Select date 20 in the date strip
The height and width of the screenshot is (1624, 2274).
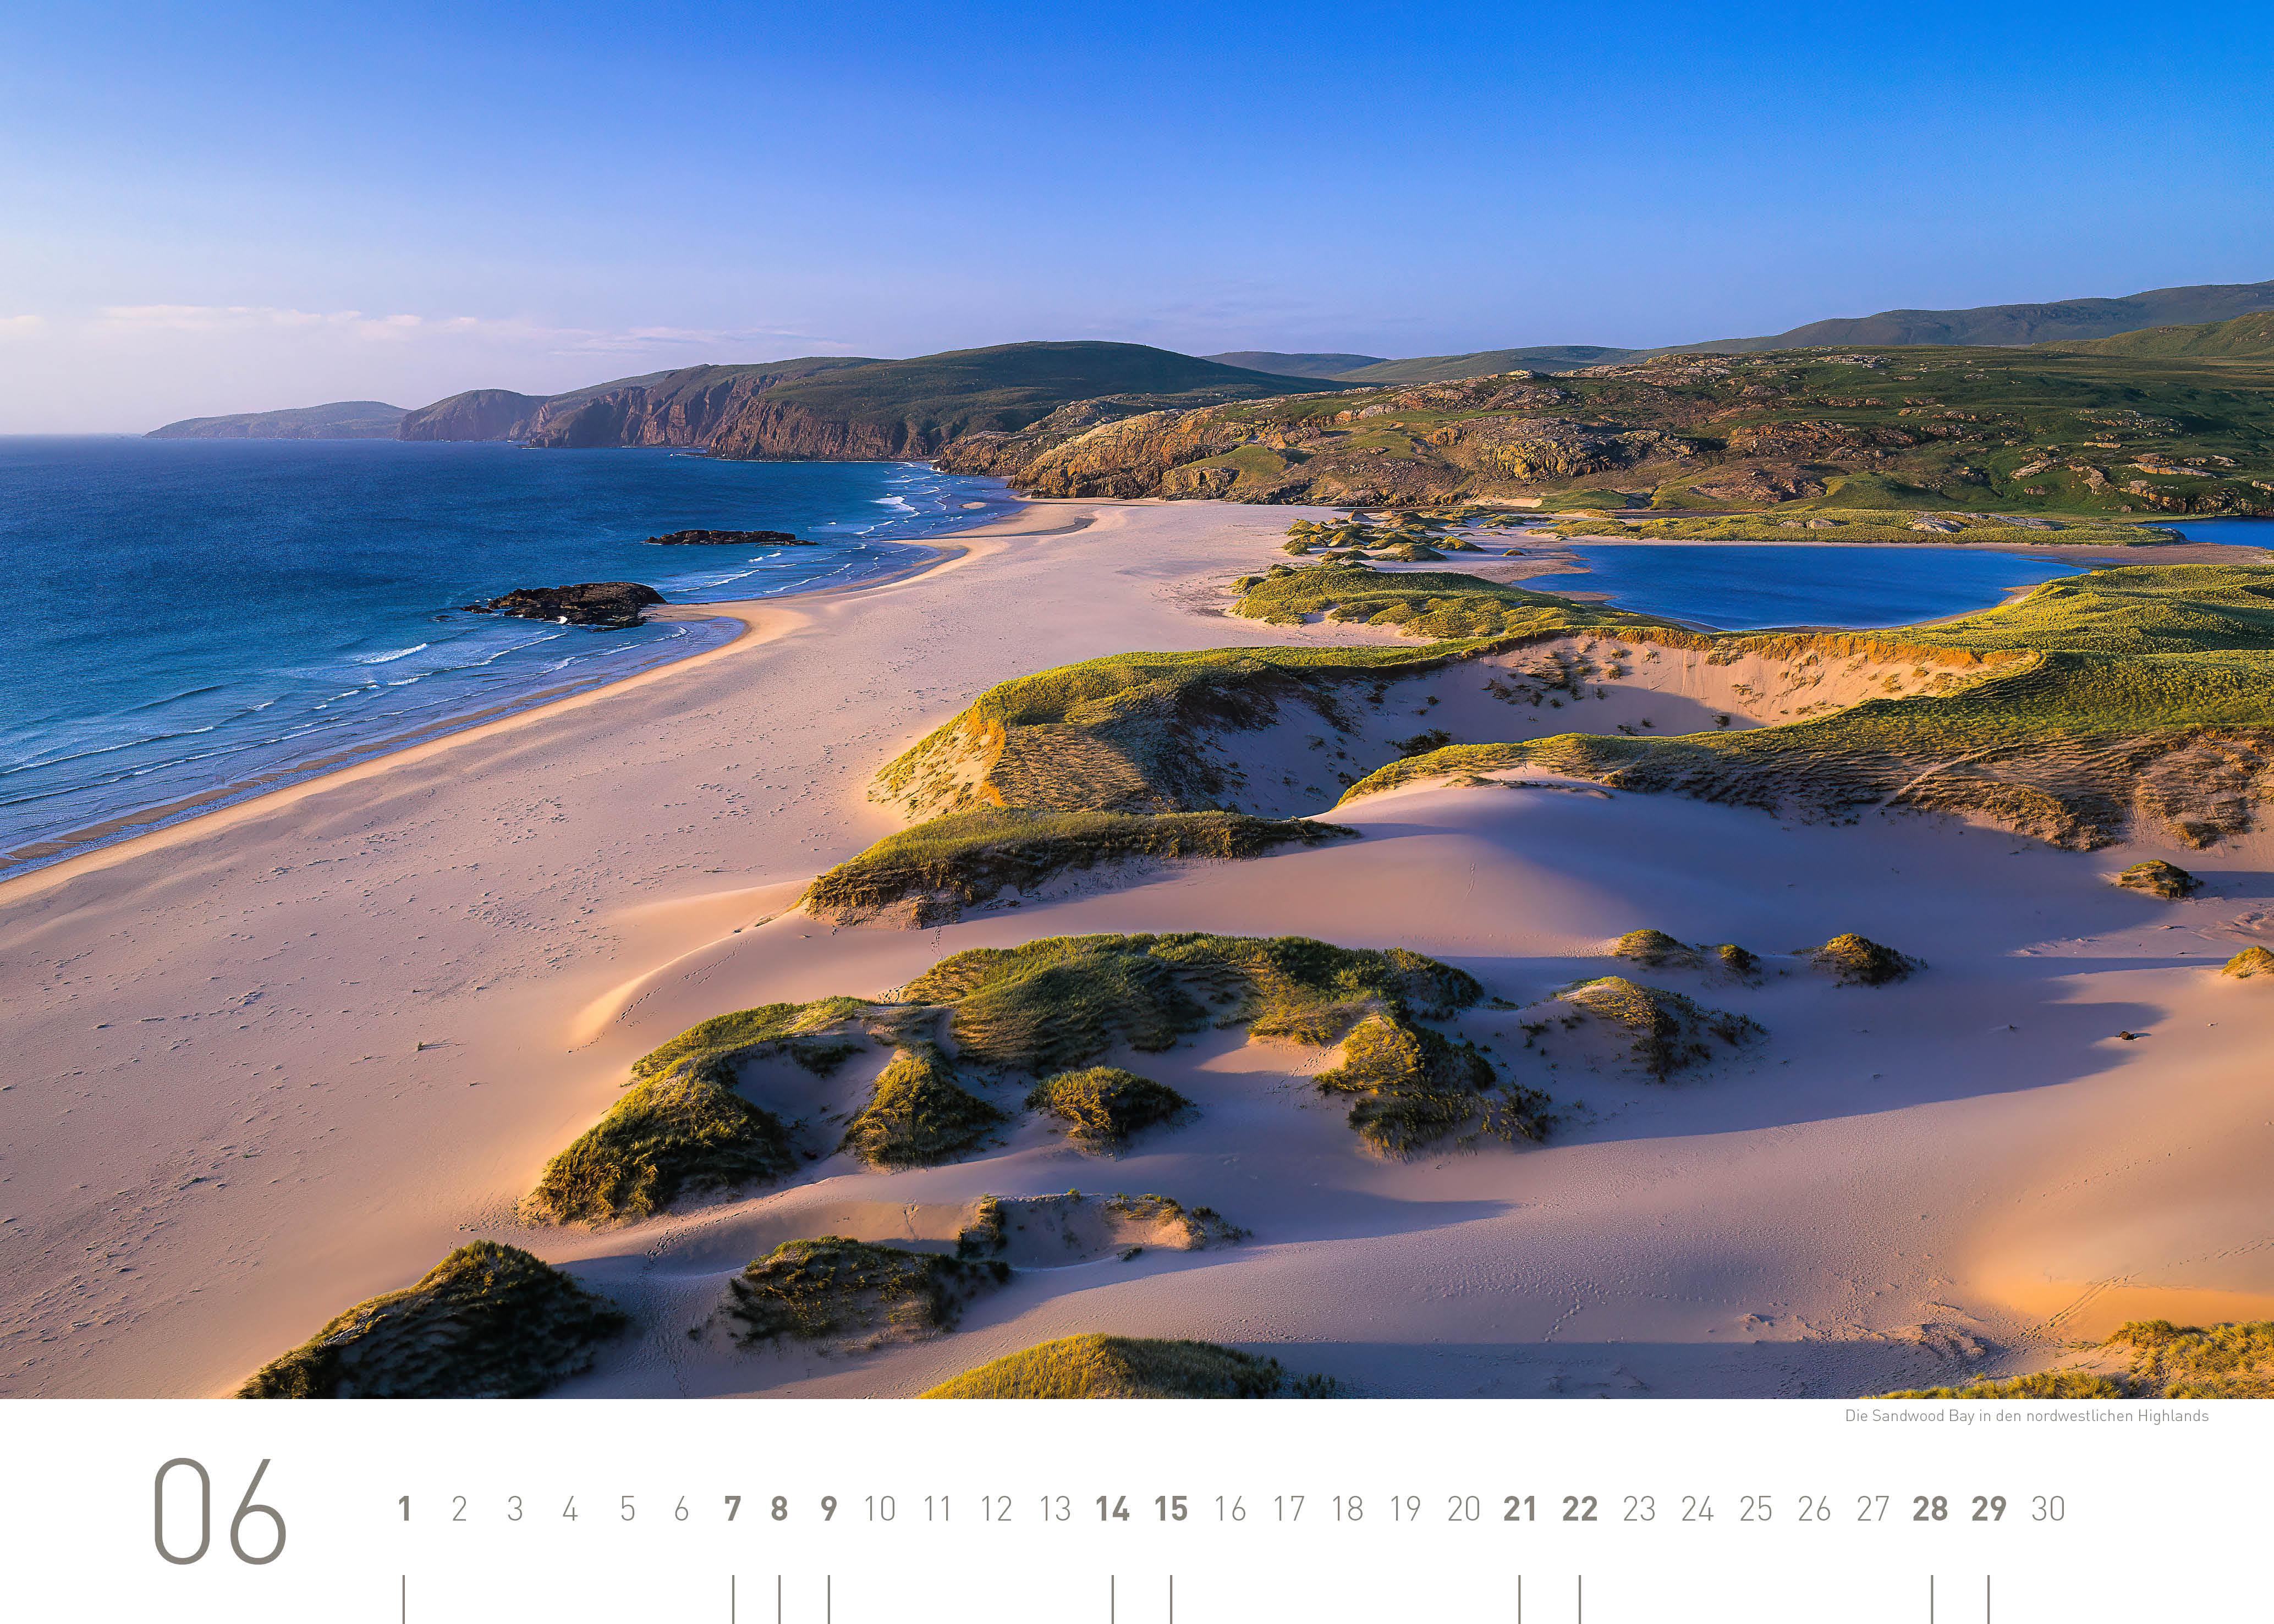click(1464, 1508)
